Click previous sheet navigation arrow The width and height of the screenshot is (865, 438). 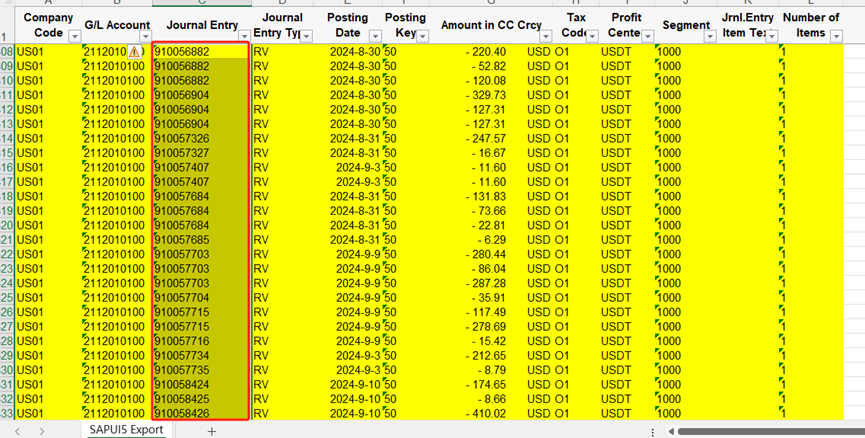pos(15,430)
